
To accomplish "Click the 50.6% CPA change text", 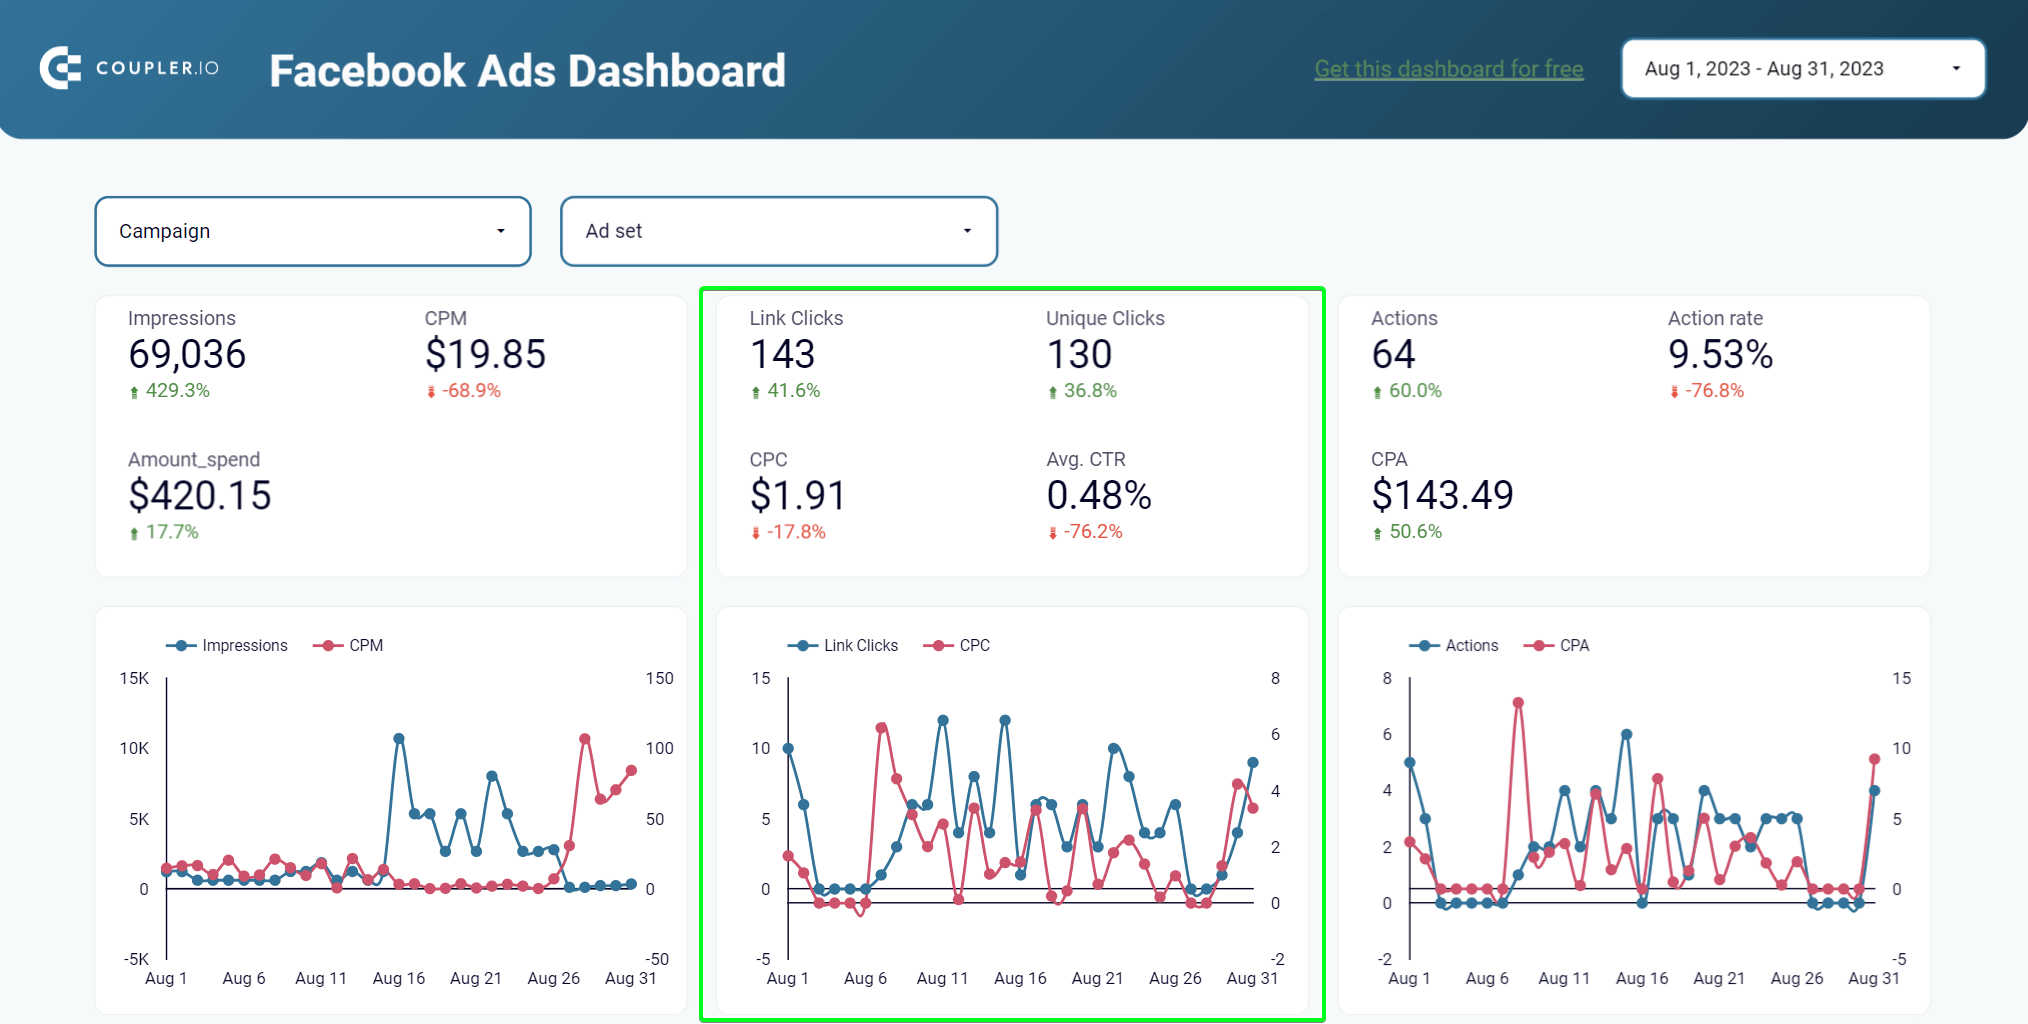I will click(1415, 532).
